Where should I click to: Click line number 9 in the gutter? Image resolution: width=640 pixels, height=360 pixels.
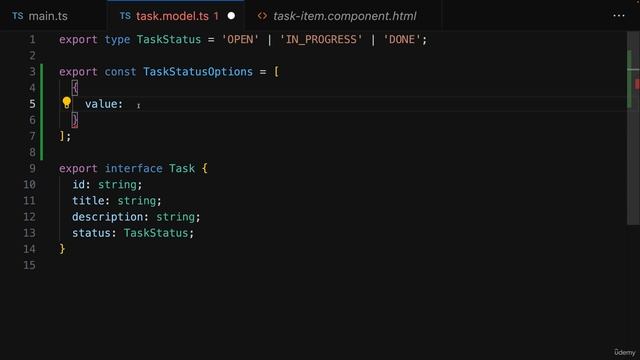[x=32, y=169]
